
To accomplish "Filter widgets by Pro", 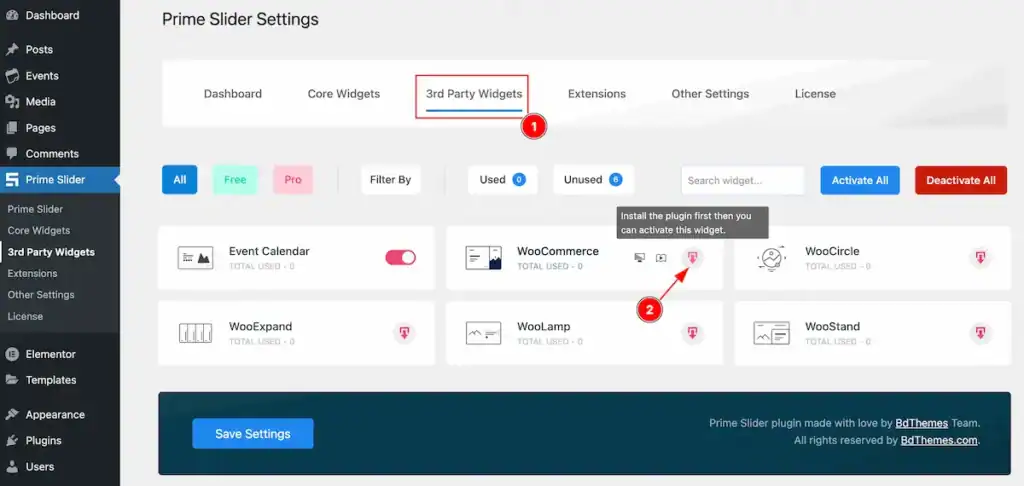I will point(293,180).
